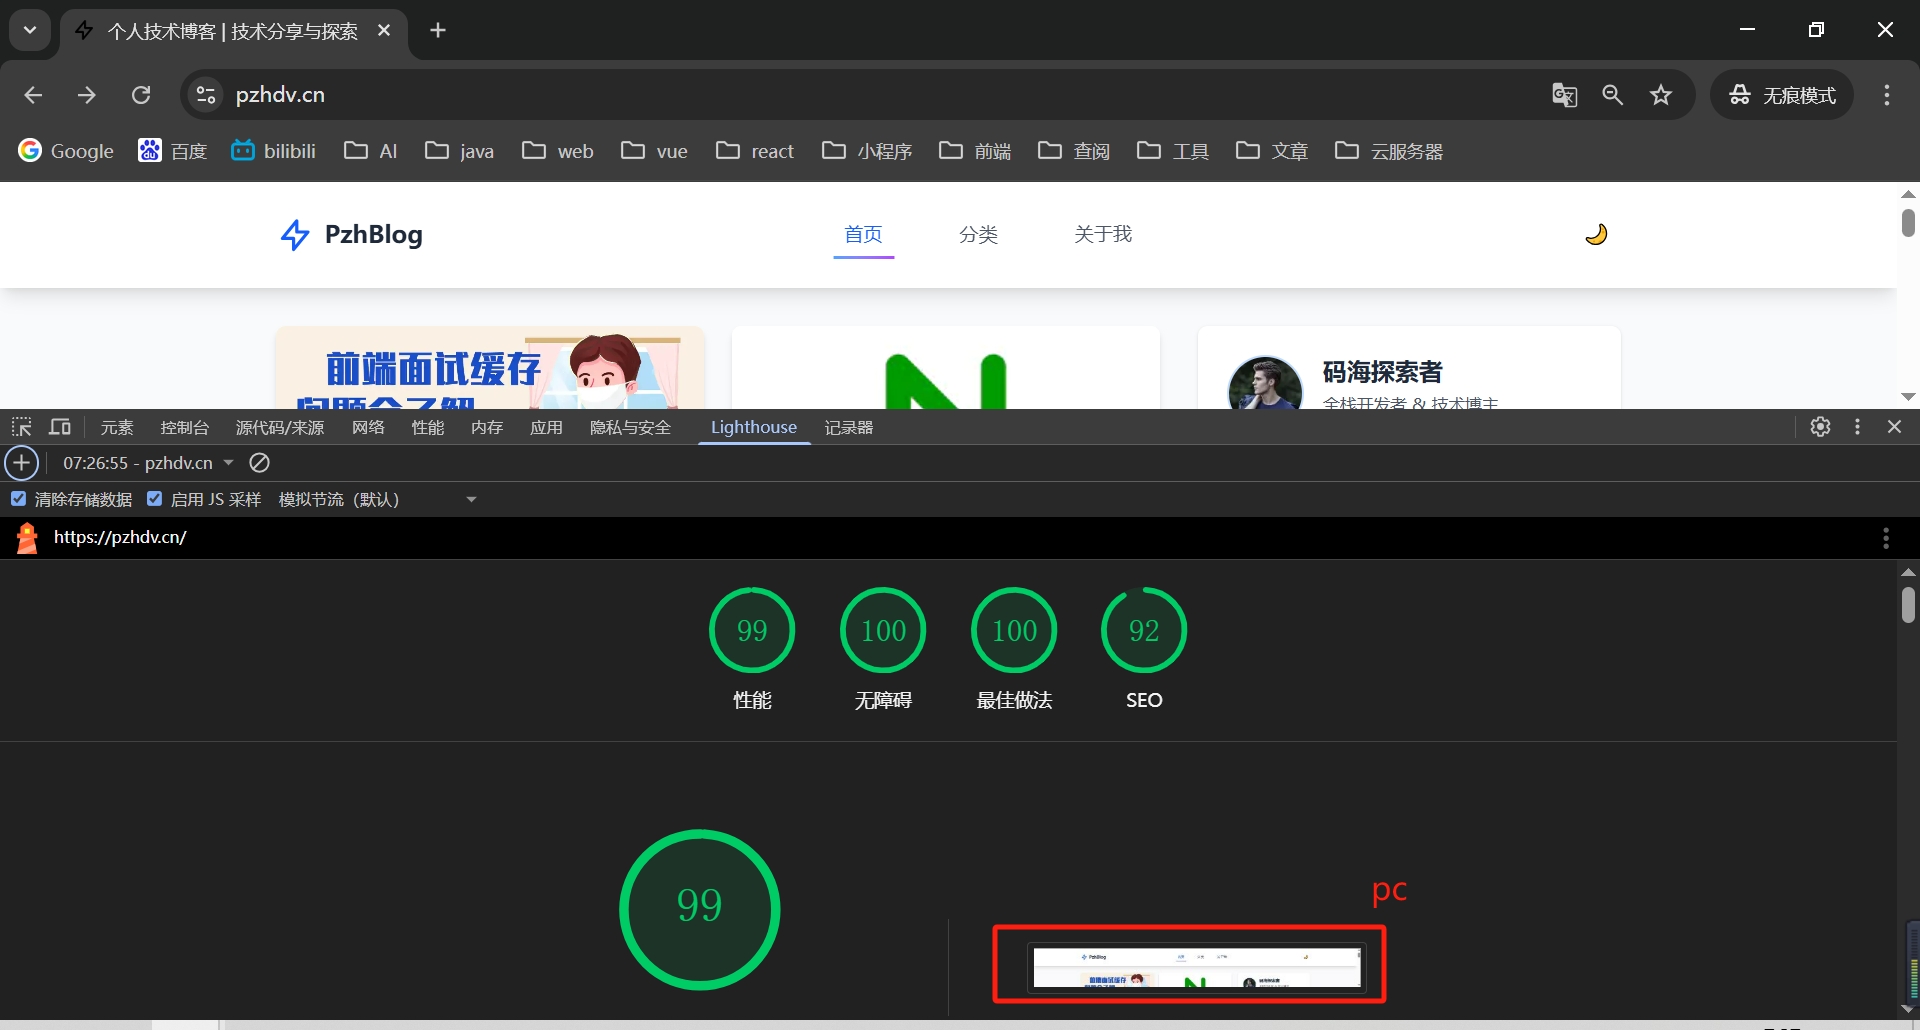Uncheck the 清除存储数据 checkbox
1920x1030 pixels.
[x=19, y=499]
